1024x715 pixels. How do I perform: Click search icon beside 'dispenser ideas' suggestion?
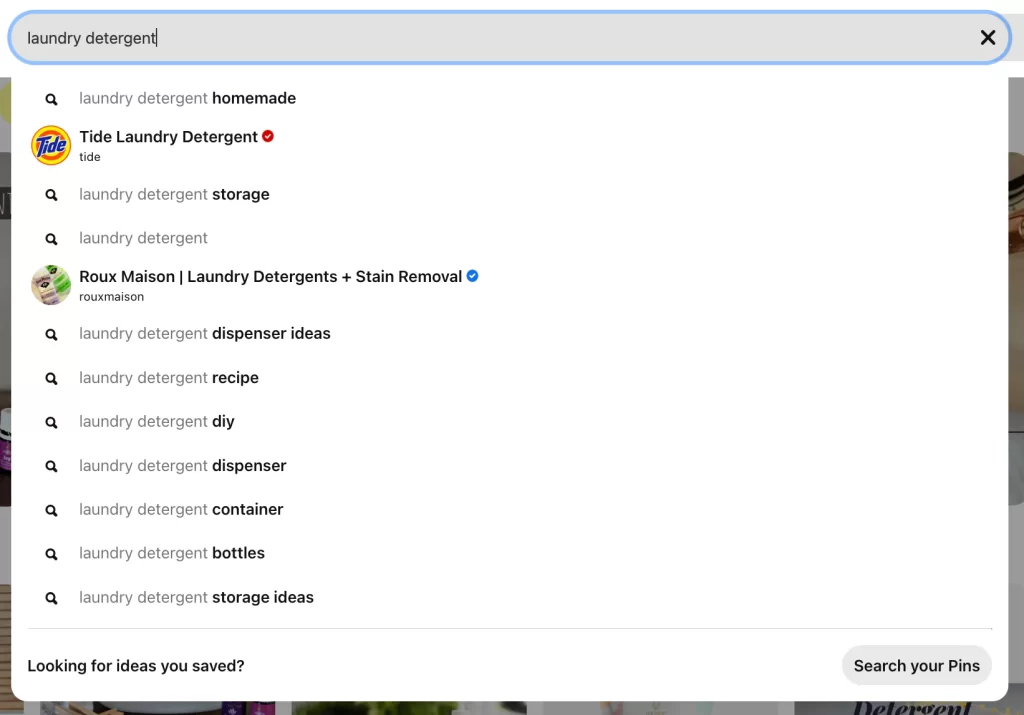tap(51, 334)
